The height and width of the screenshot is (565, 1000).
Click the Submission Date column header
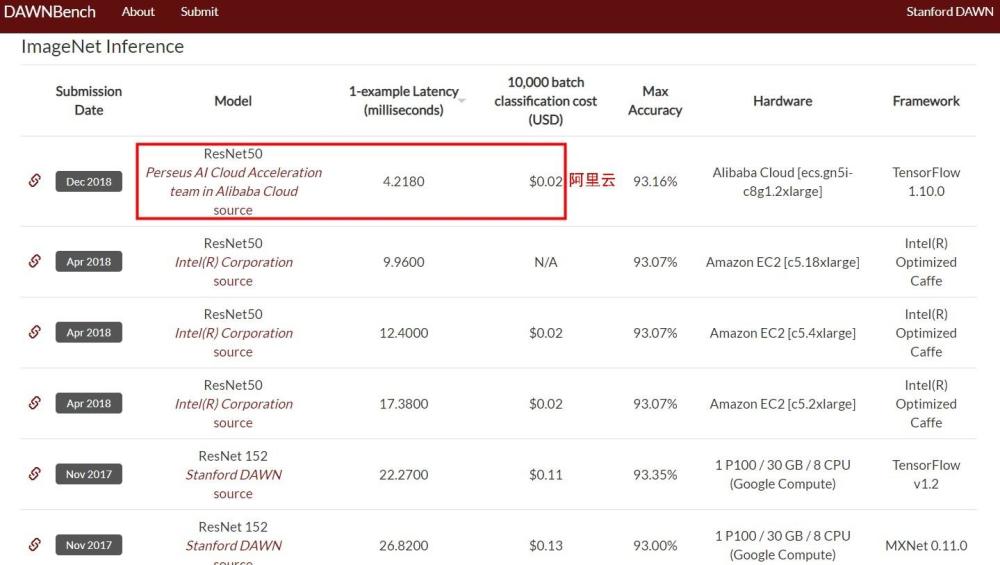coord(89,101)
